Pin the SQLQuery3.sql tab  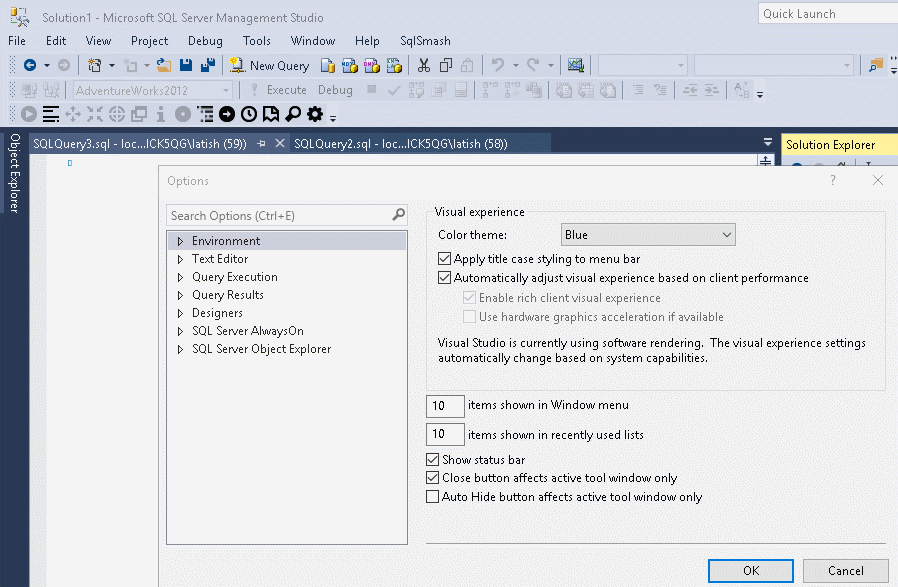pos(262,144)
